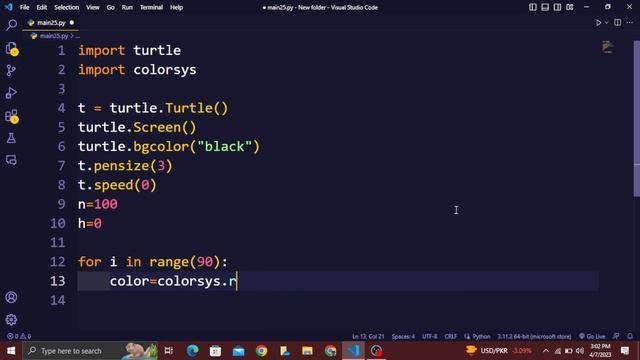
Task: Click the unsaved dot on main25.py tab
Action: click(x=72, y=23)
